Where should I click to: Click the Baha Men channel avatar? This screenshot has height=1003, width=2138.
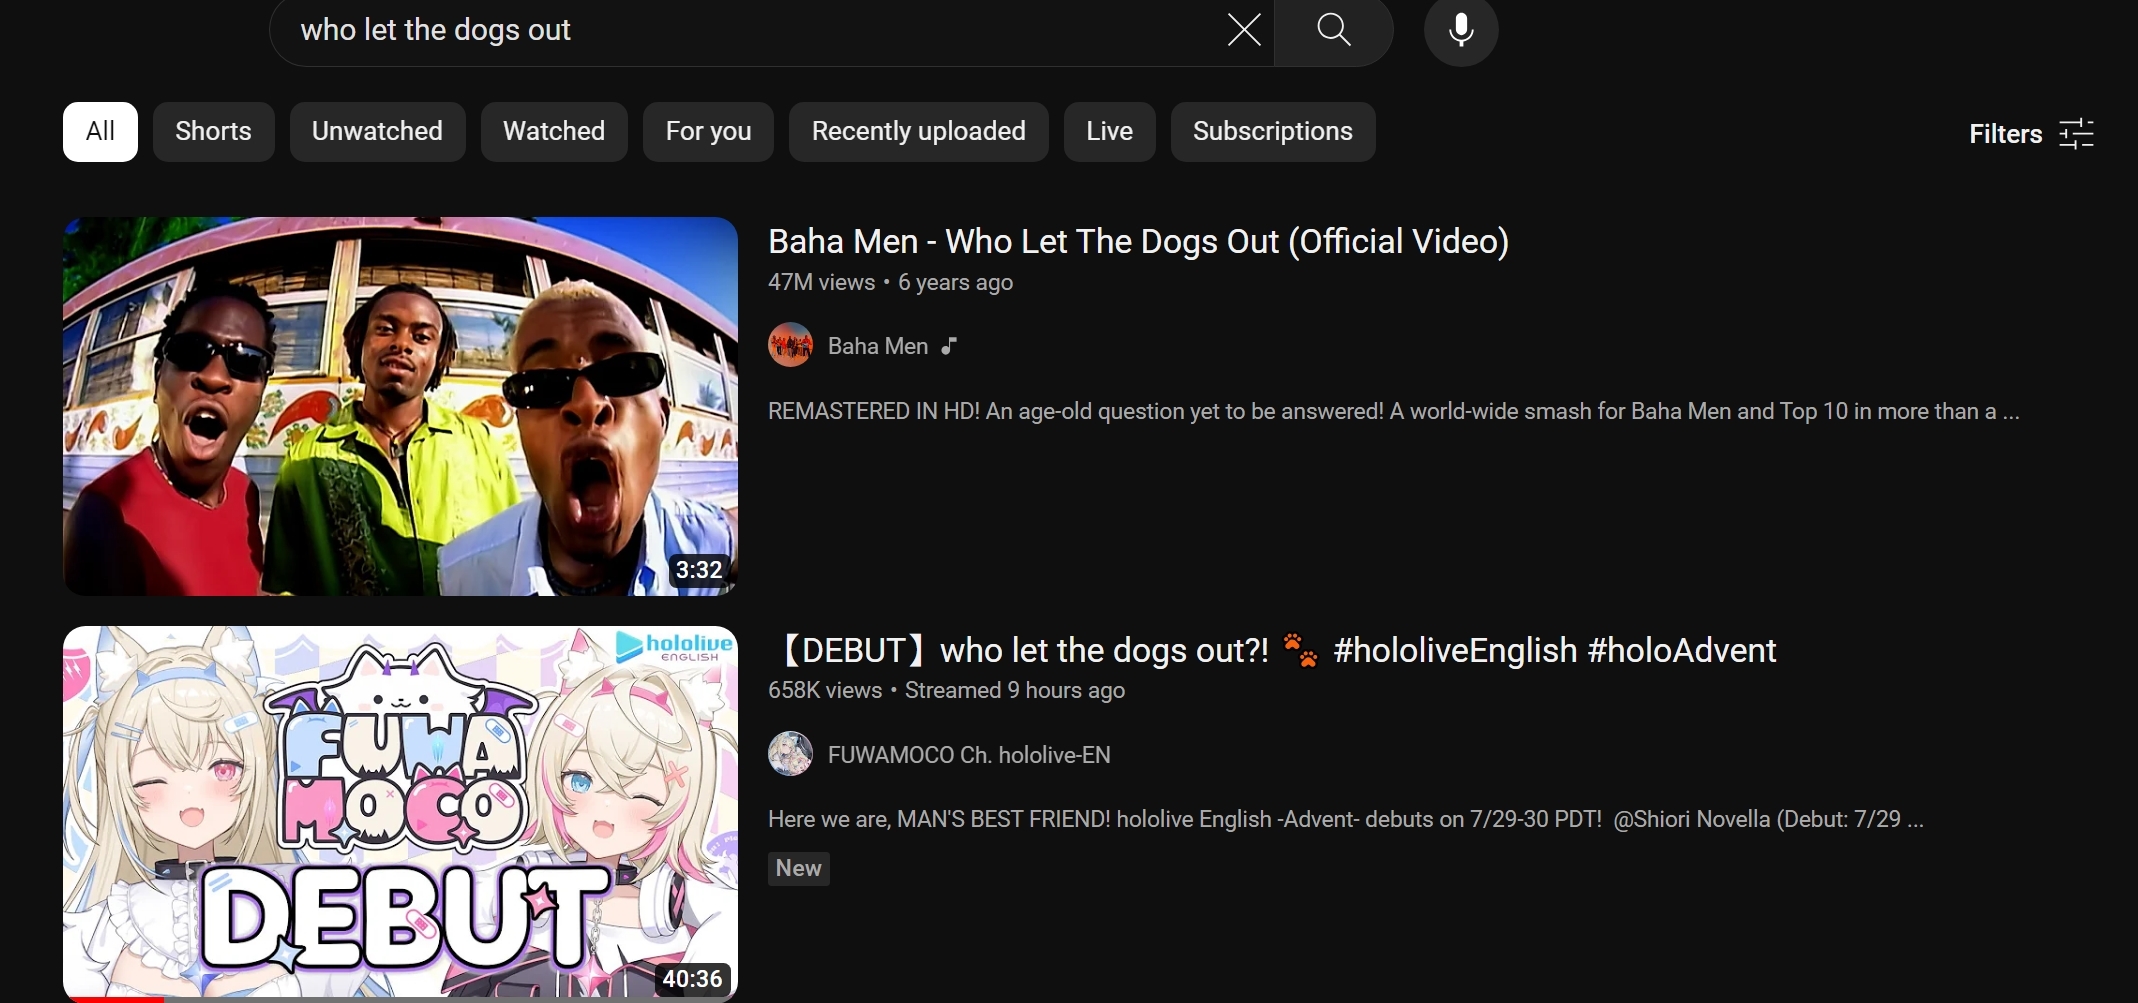coord(790,345)
